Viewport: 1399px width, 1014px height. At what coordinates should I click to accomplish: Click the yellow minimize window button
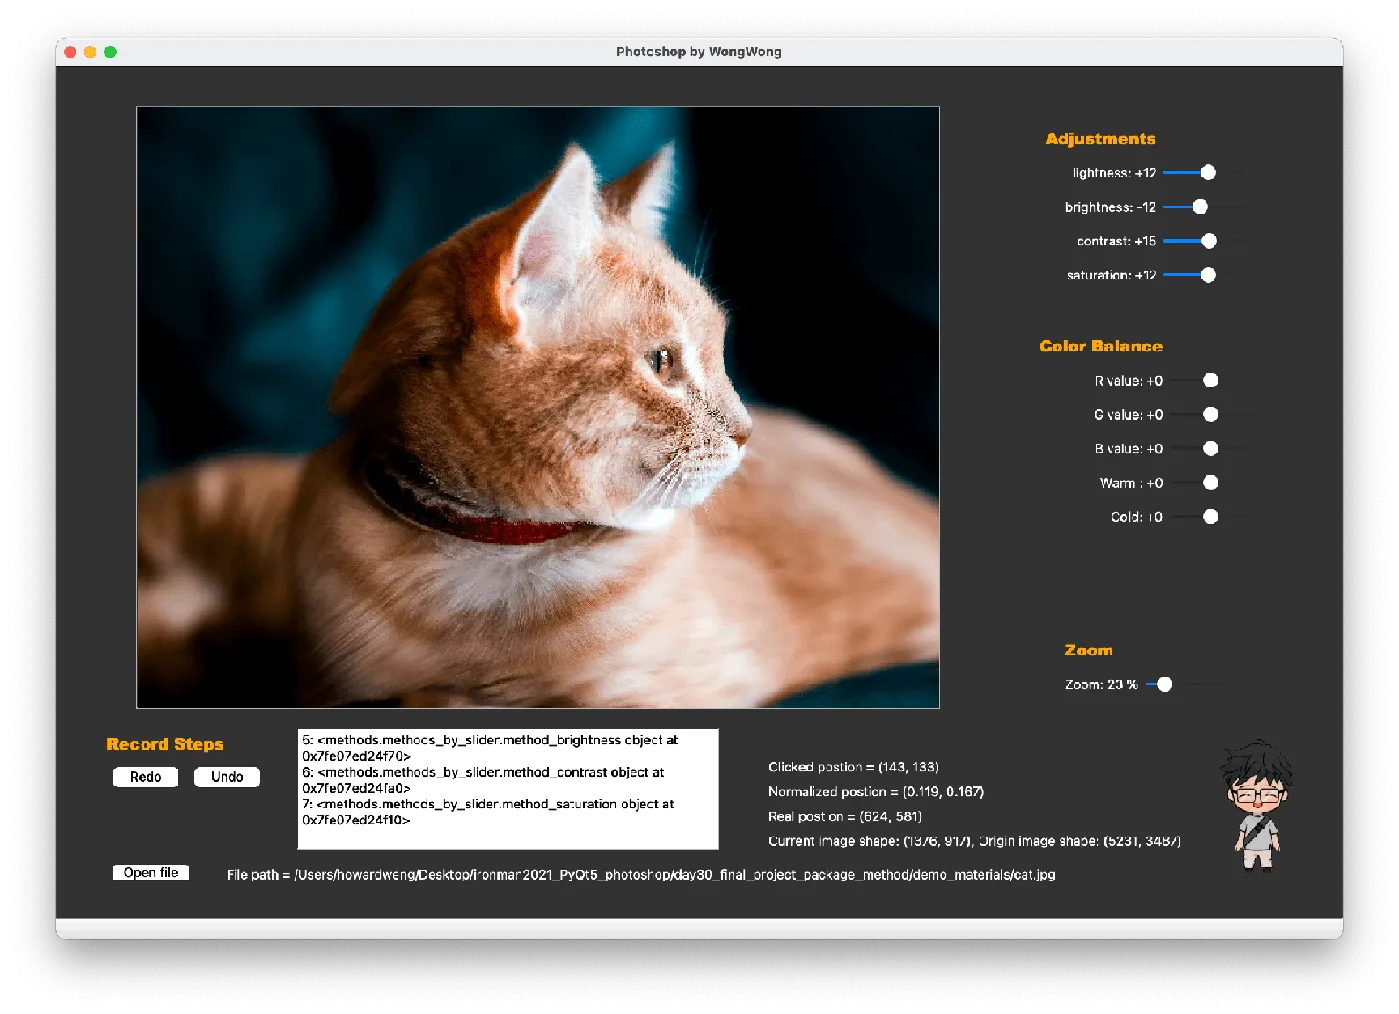coord(90,52)
